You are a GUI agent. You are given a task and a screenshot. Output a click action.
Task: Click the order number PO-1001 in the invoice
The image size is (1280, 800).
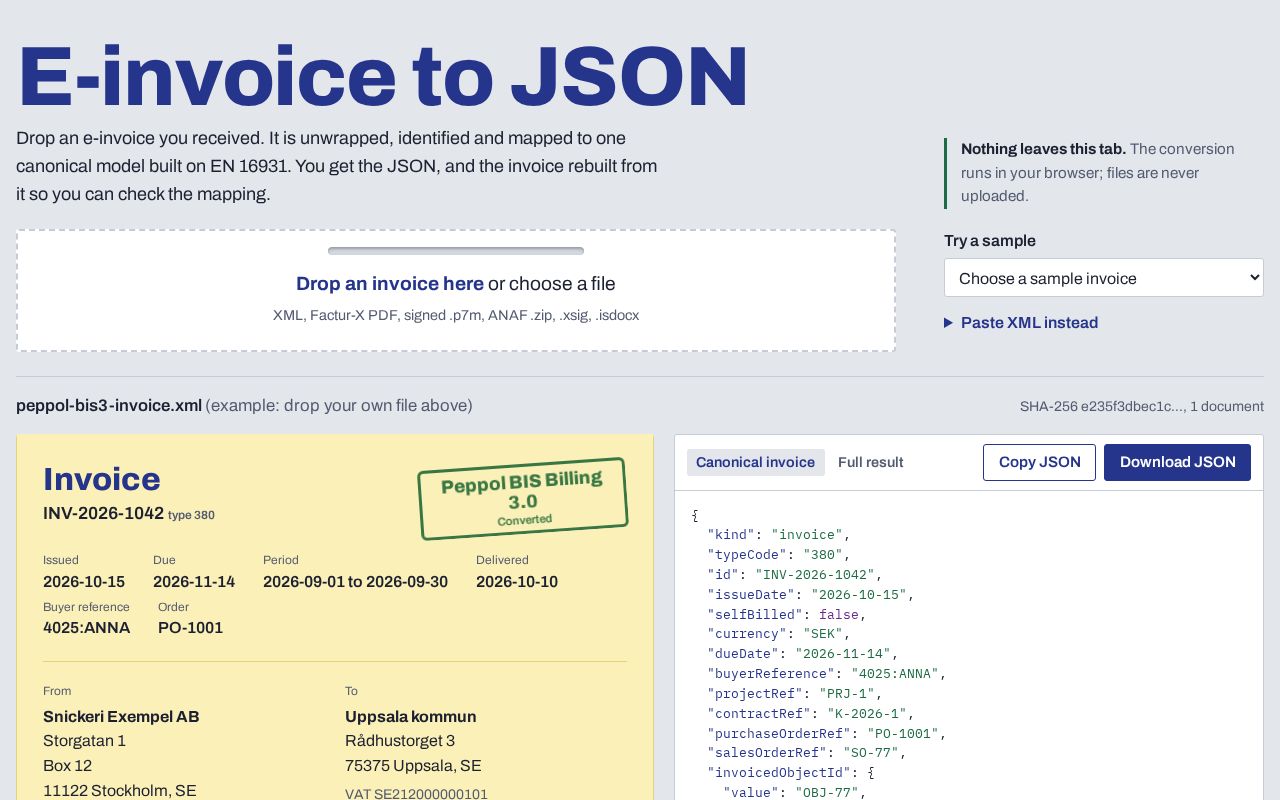190,628
